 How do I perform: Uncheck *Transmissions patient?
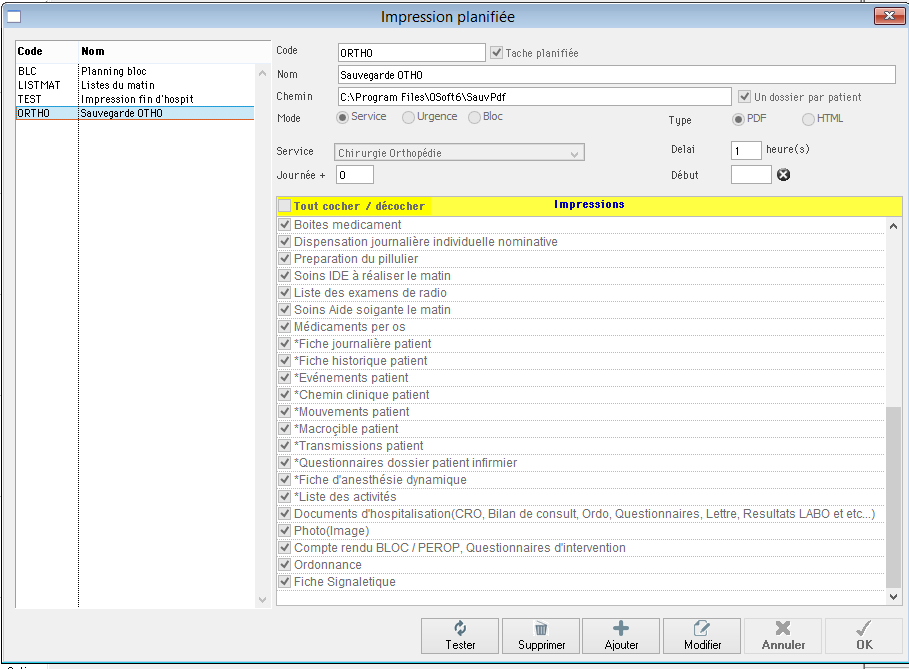[x=285, y=445]
